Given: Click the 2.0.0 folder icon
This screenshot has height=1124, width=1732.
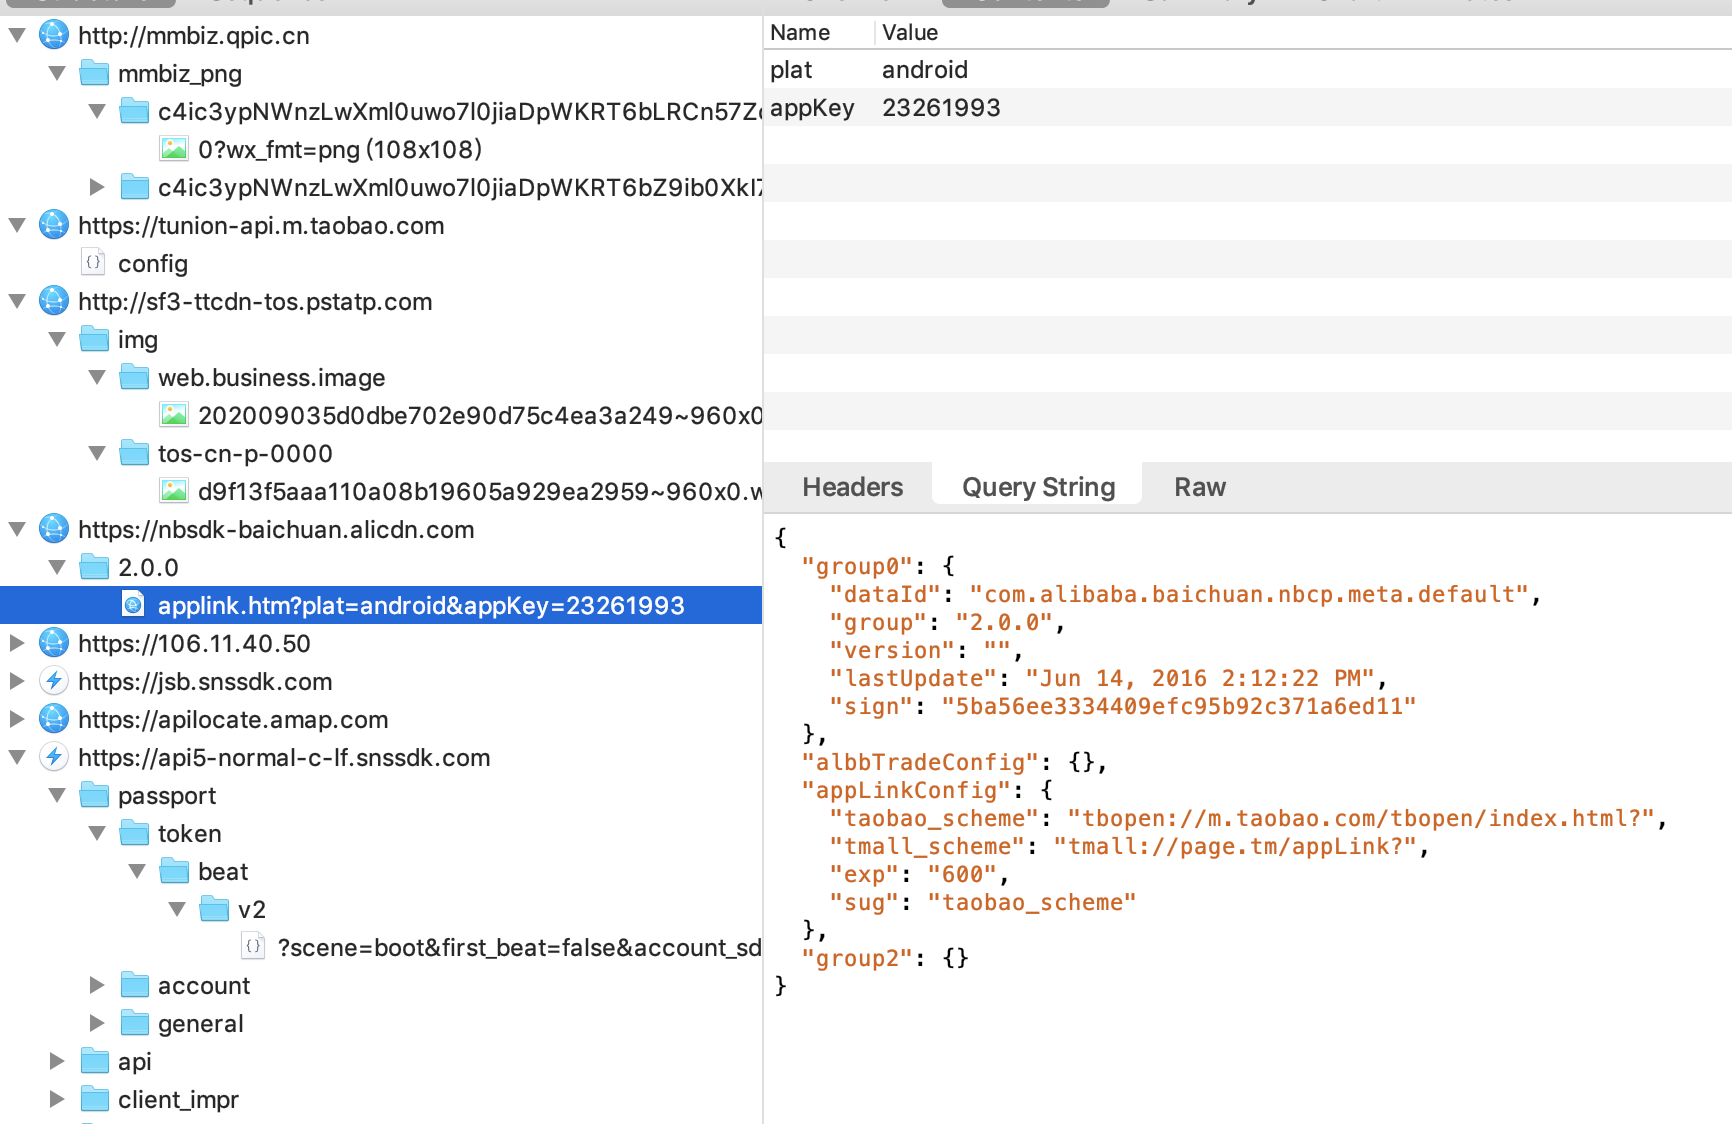Looking at the screenshot, I should (94, 567).
